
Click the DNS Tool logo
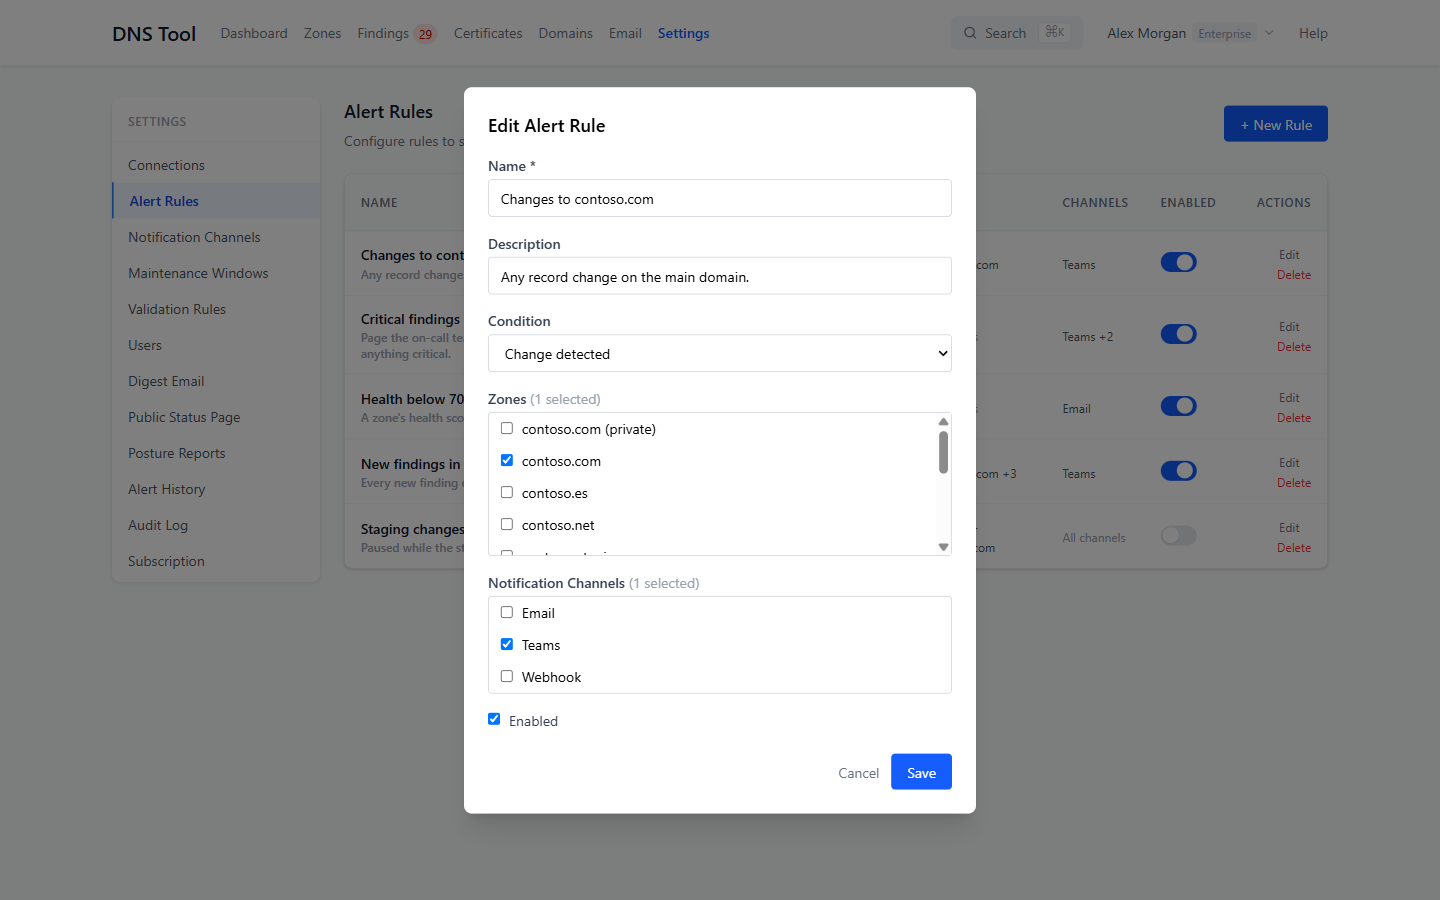154,34
